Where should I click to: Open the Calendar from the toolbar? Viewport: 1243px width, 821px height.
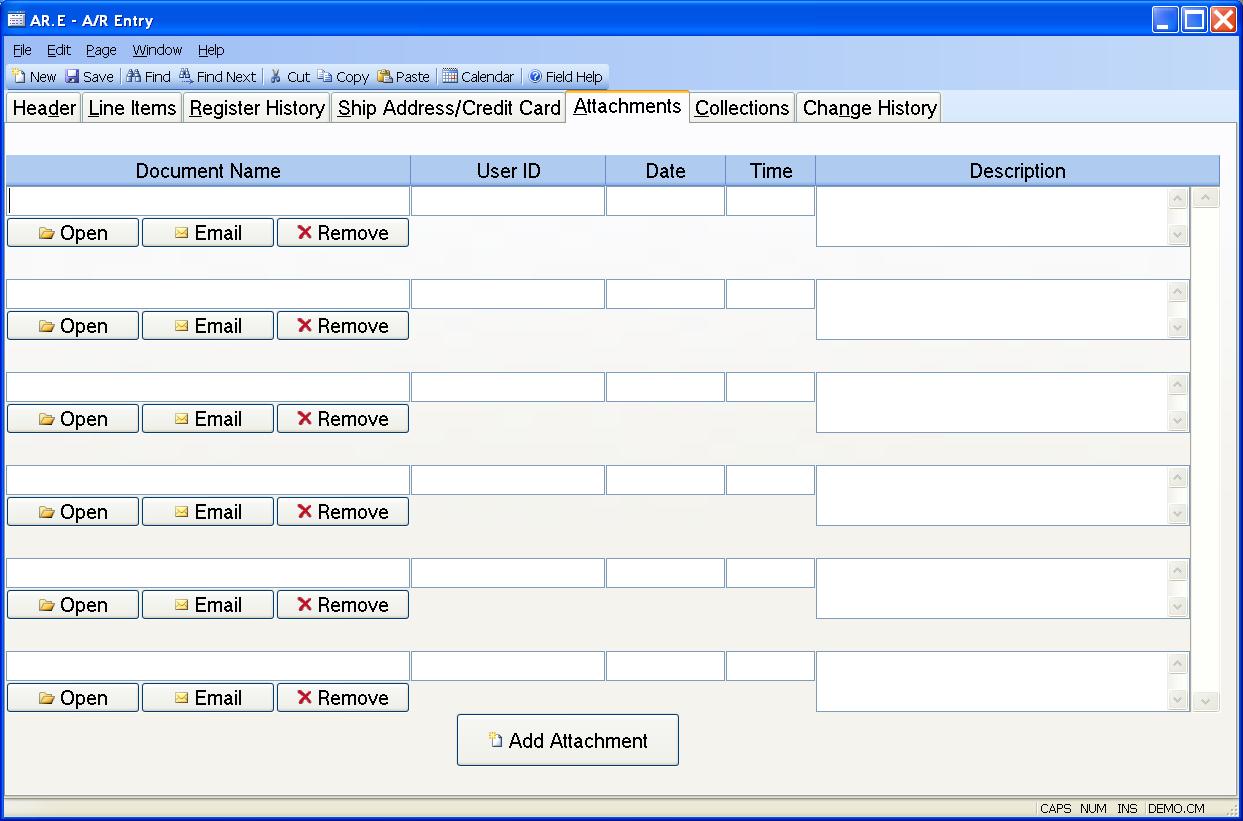coord(450,77)
